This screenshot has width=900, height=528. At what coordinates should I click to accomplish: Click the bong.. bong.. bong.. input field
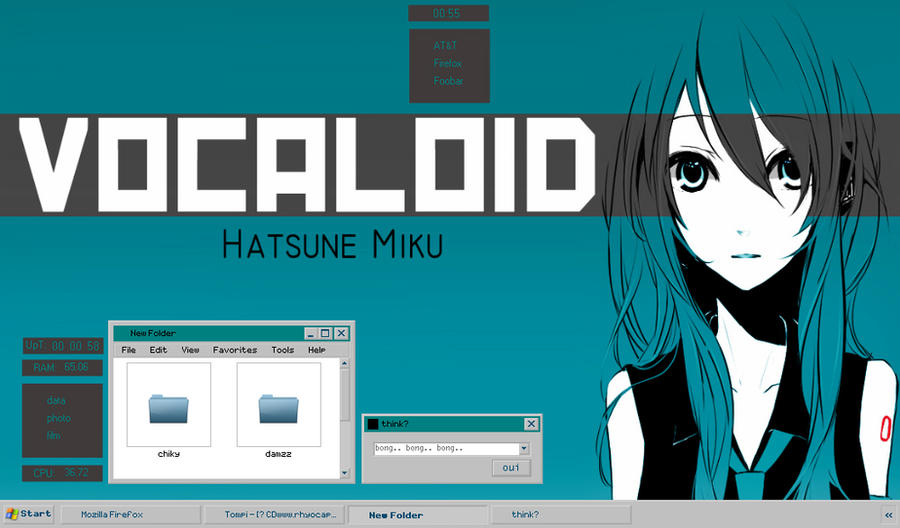[446, 448]
